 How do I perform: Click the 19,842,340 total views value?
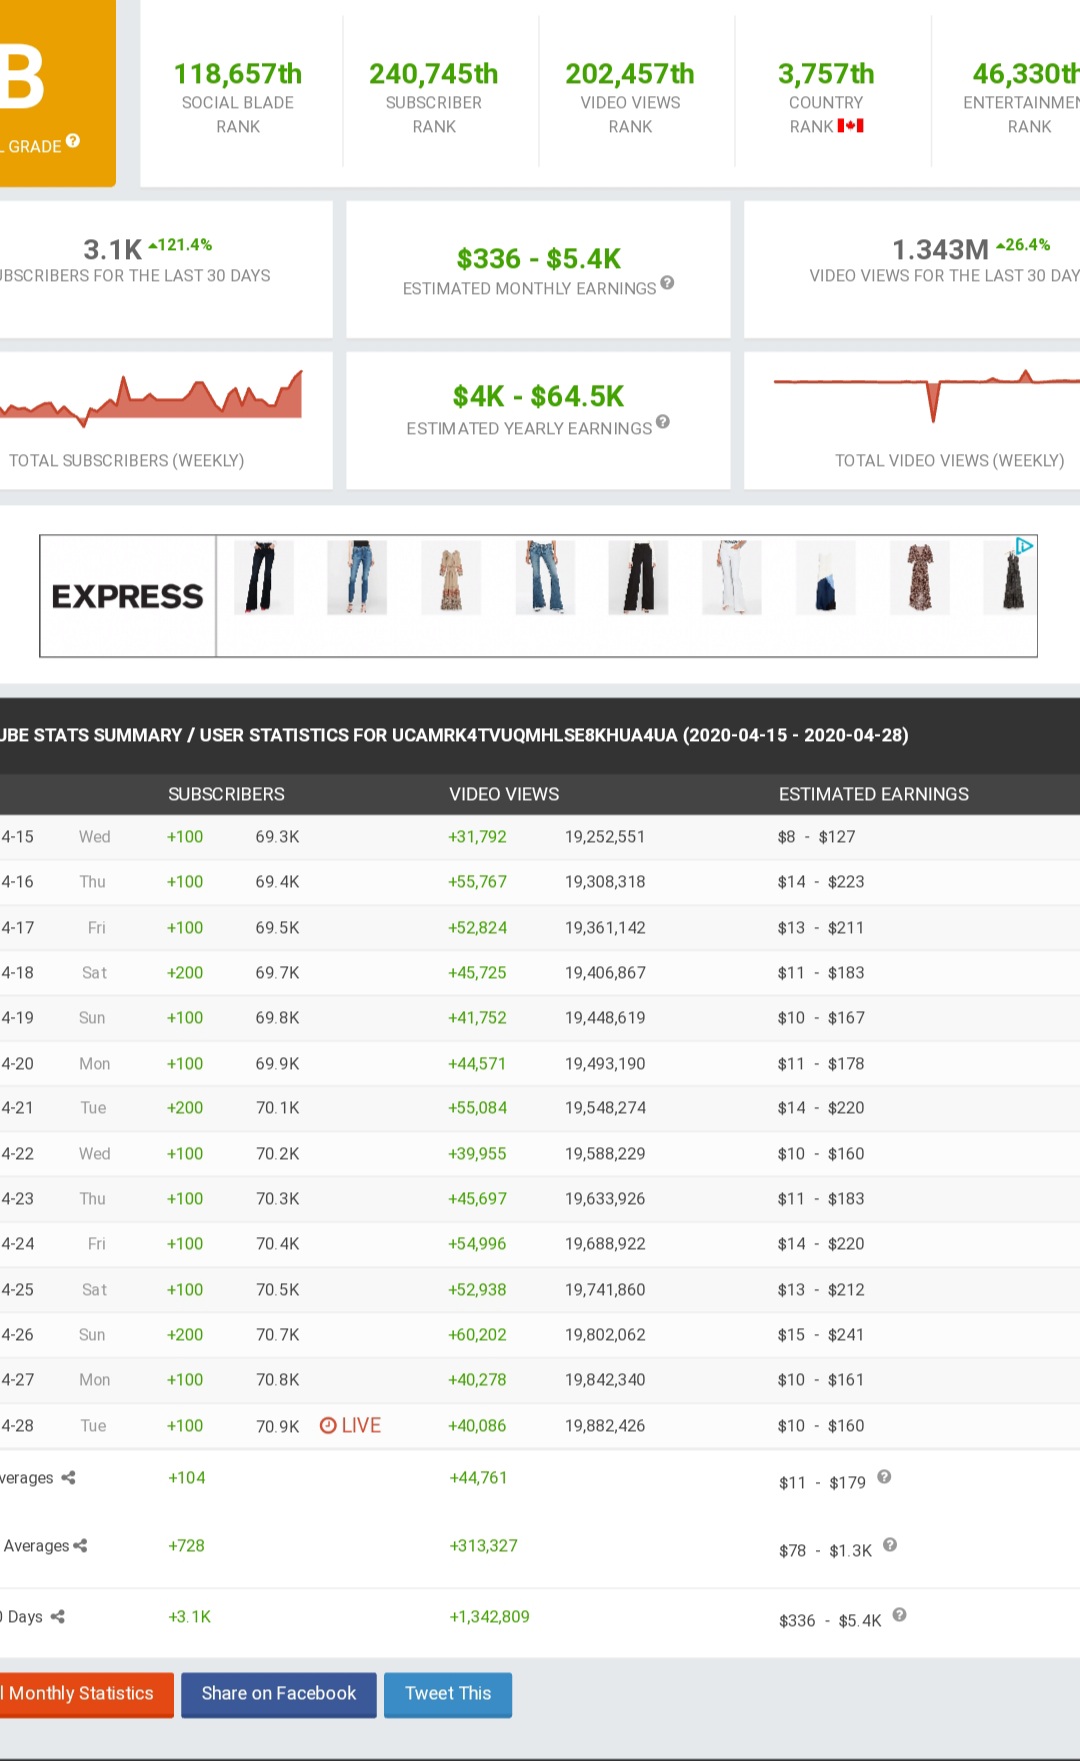click(x=605, y=1380)
